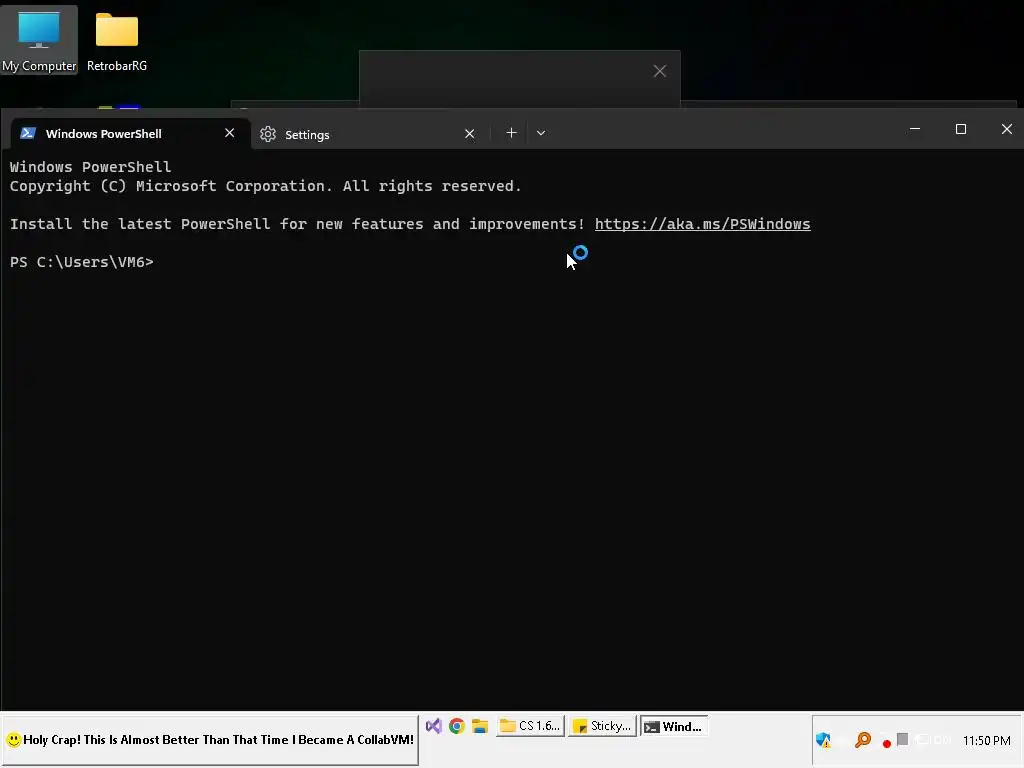The image size is (1024, 768).
Task: Switch to the CS 1.6 taskbar window
Action: 530,726
